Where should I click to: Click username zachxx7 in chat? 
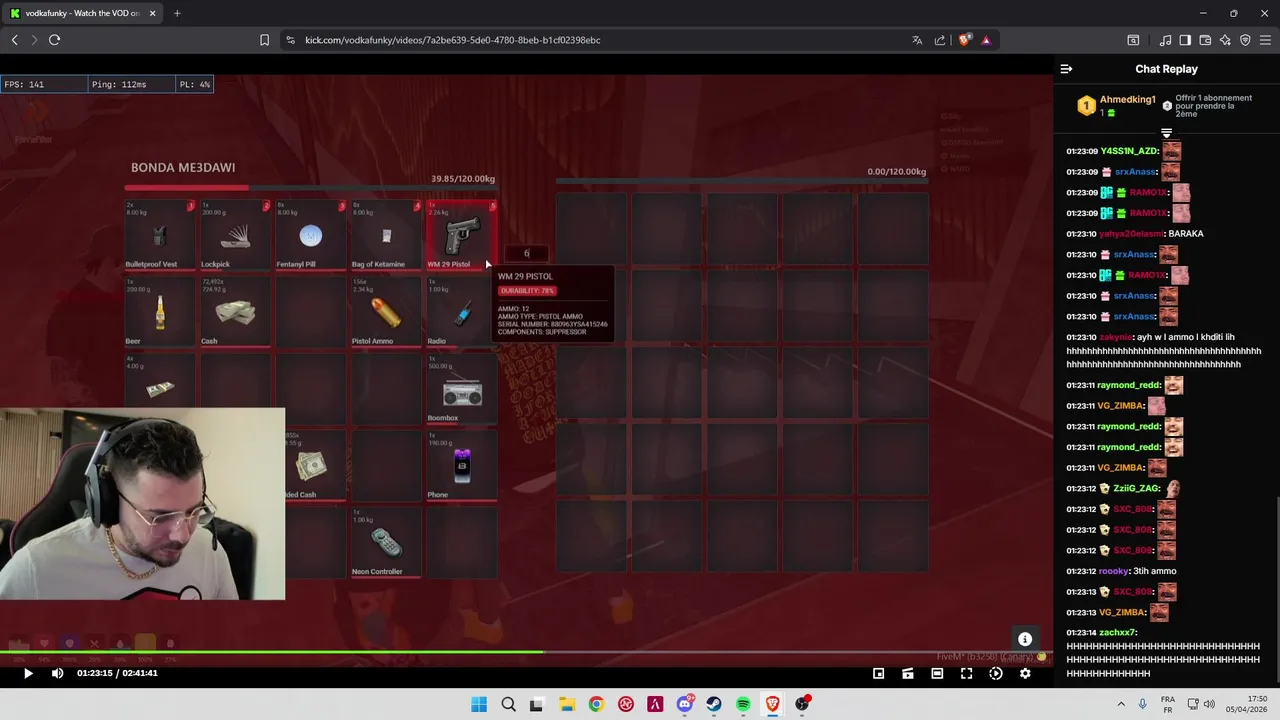[x=1118, y=633]
